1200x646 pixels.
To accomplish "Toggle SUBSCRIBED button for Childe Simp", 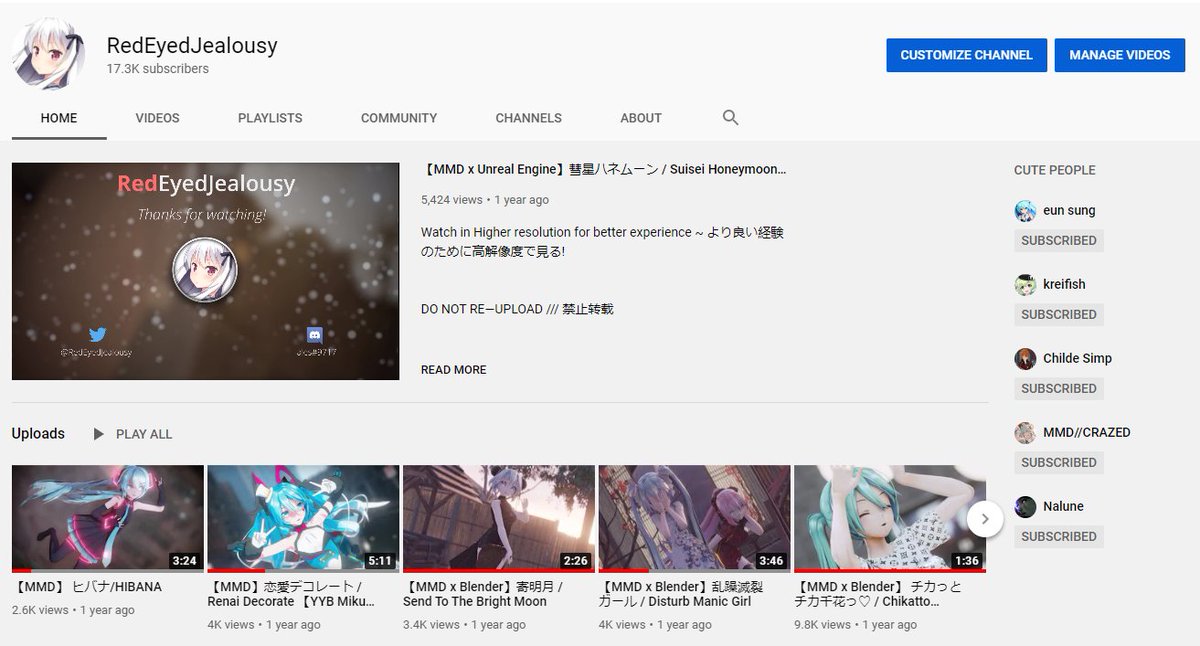I will (1059, 389).
